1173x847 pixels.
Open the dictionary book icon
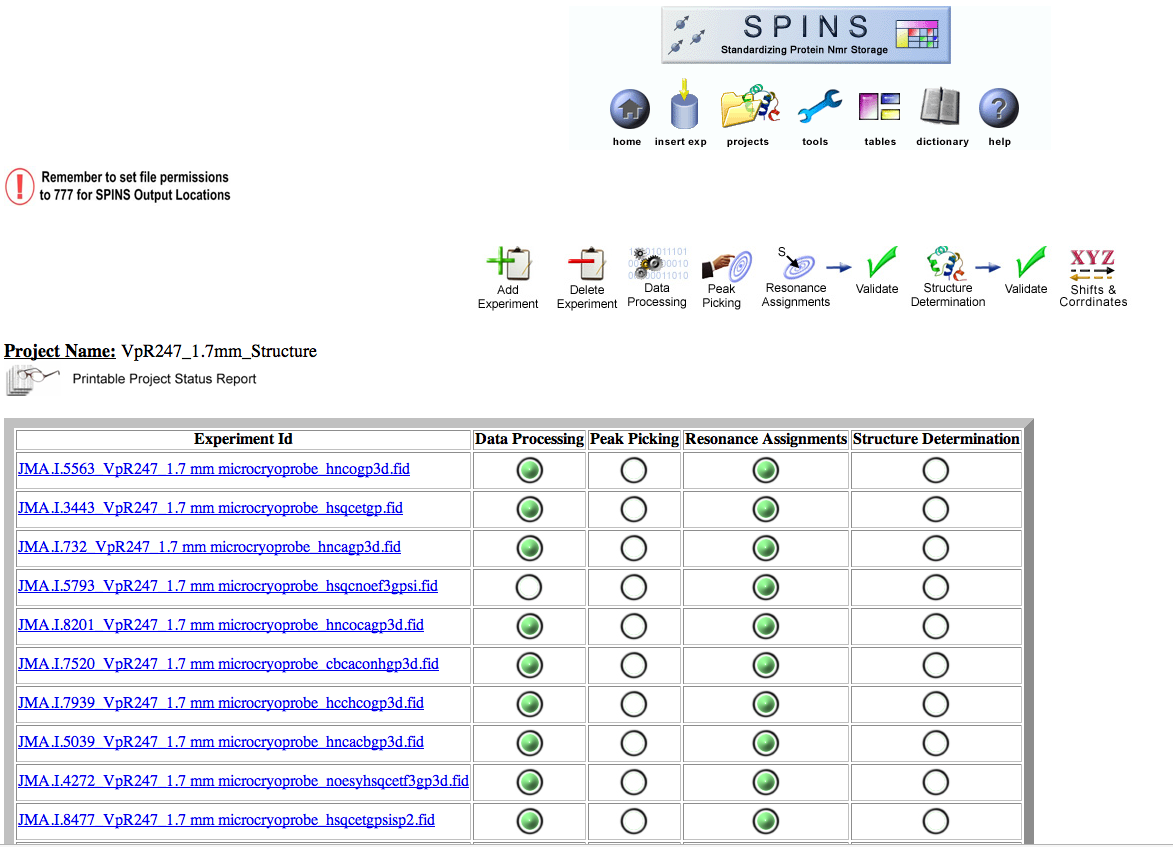pyautogui.click(x=940, y=108)
